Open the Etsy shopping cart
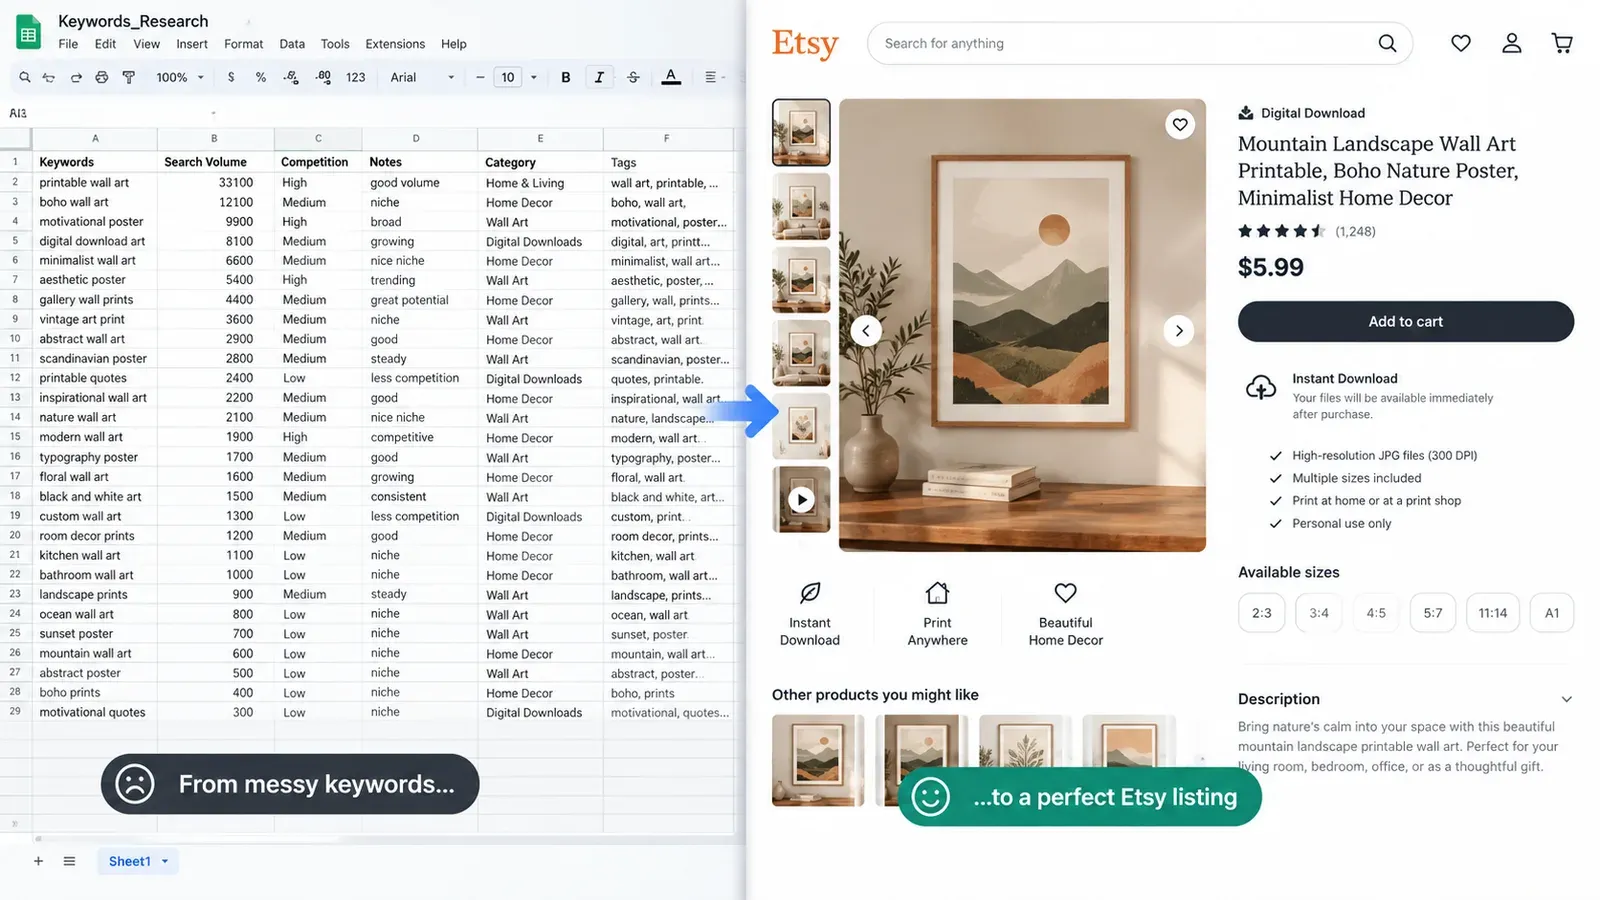This screenshot has width=1600, height=900. (1562, 43)
